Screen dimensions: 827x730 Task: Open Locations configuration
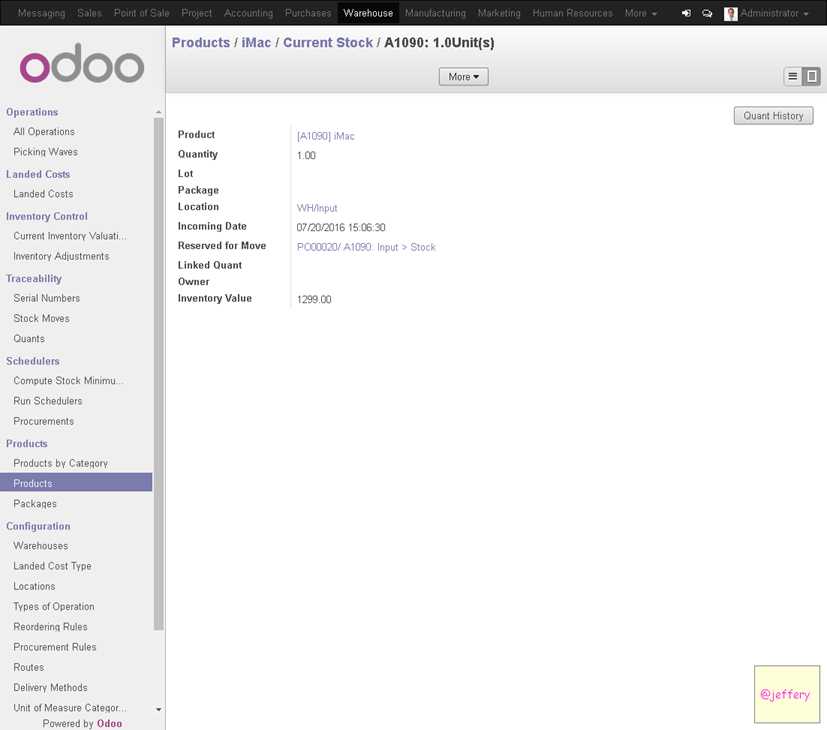34,587
